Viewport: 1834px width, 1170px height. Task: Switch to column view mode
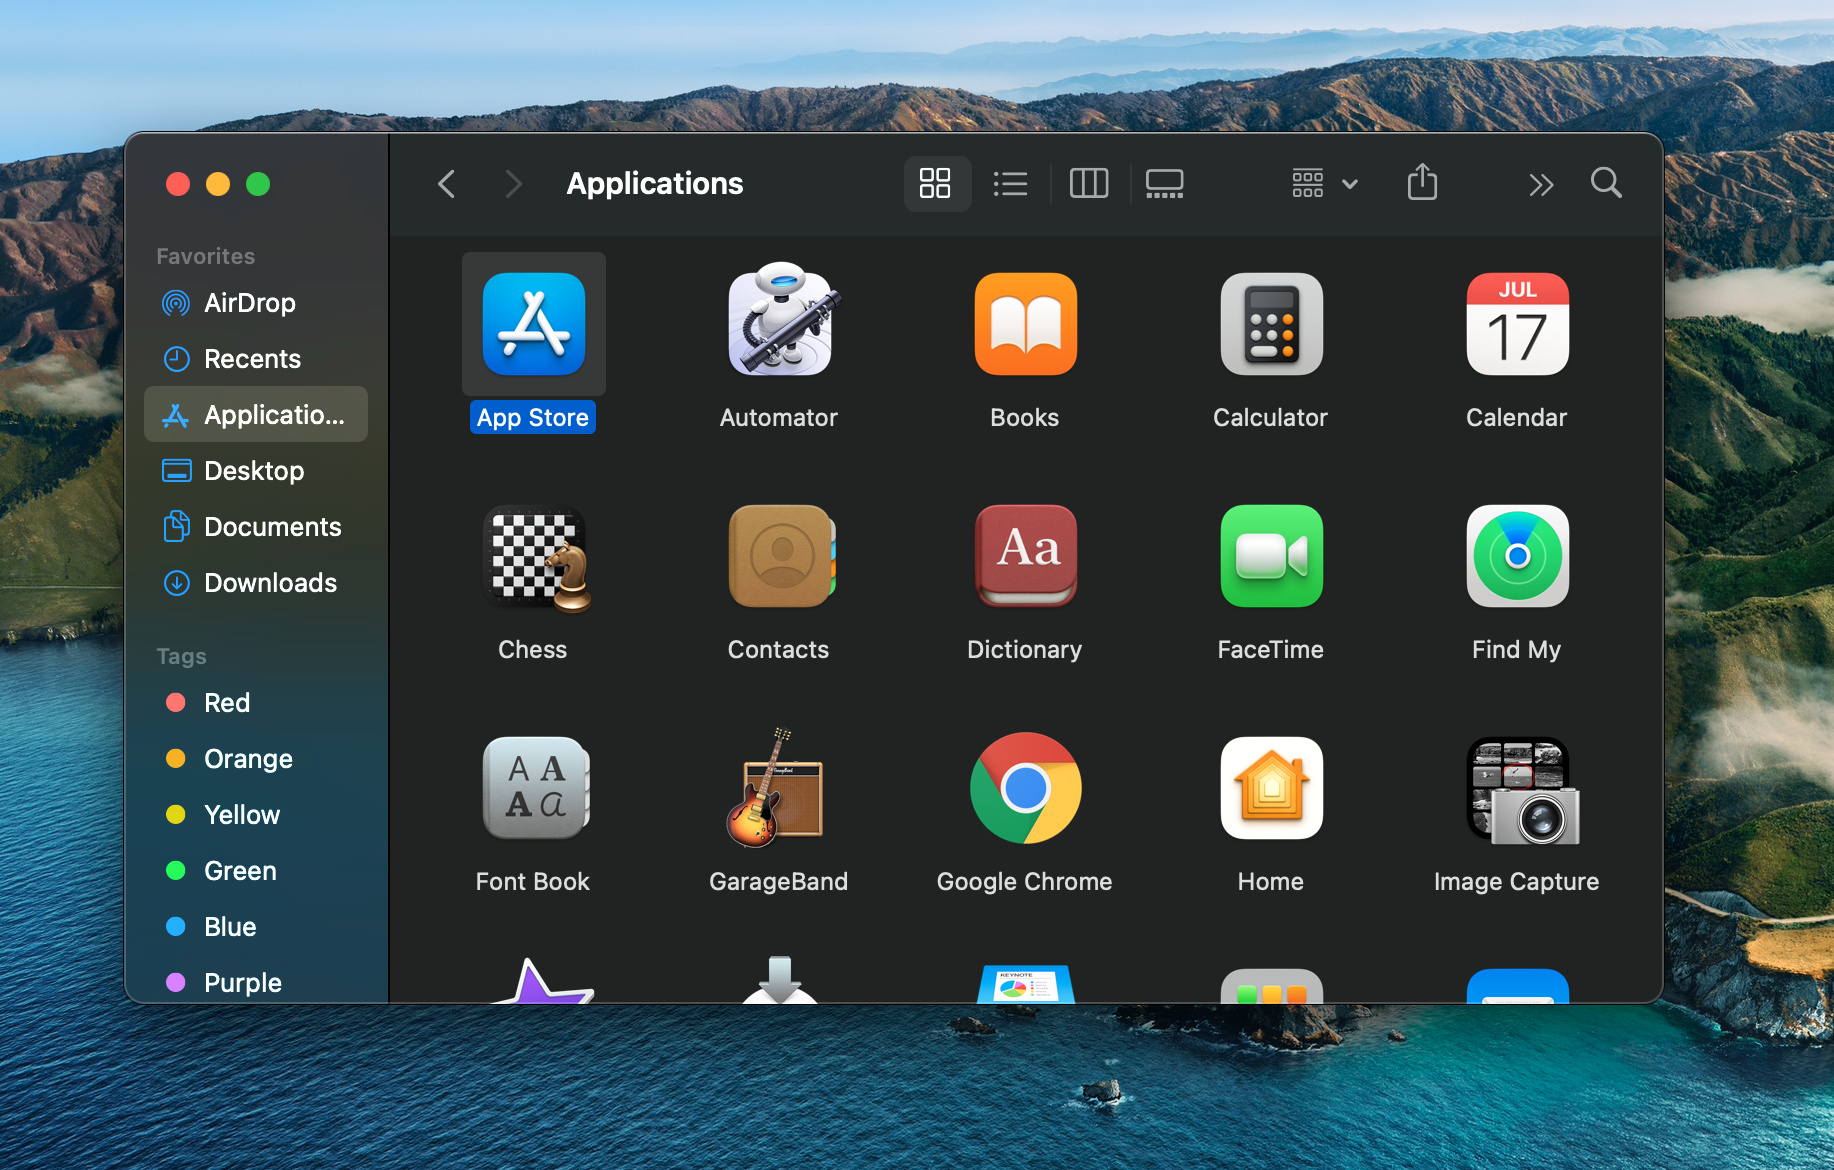click(x=1089, y=183)
